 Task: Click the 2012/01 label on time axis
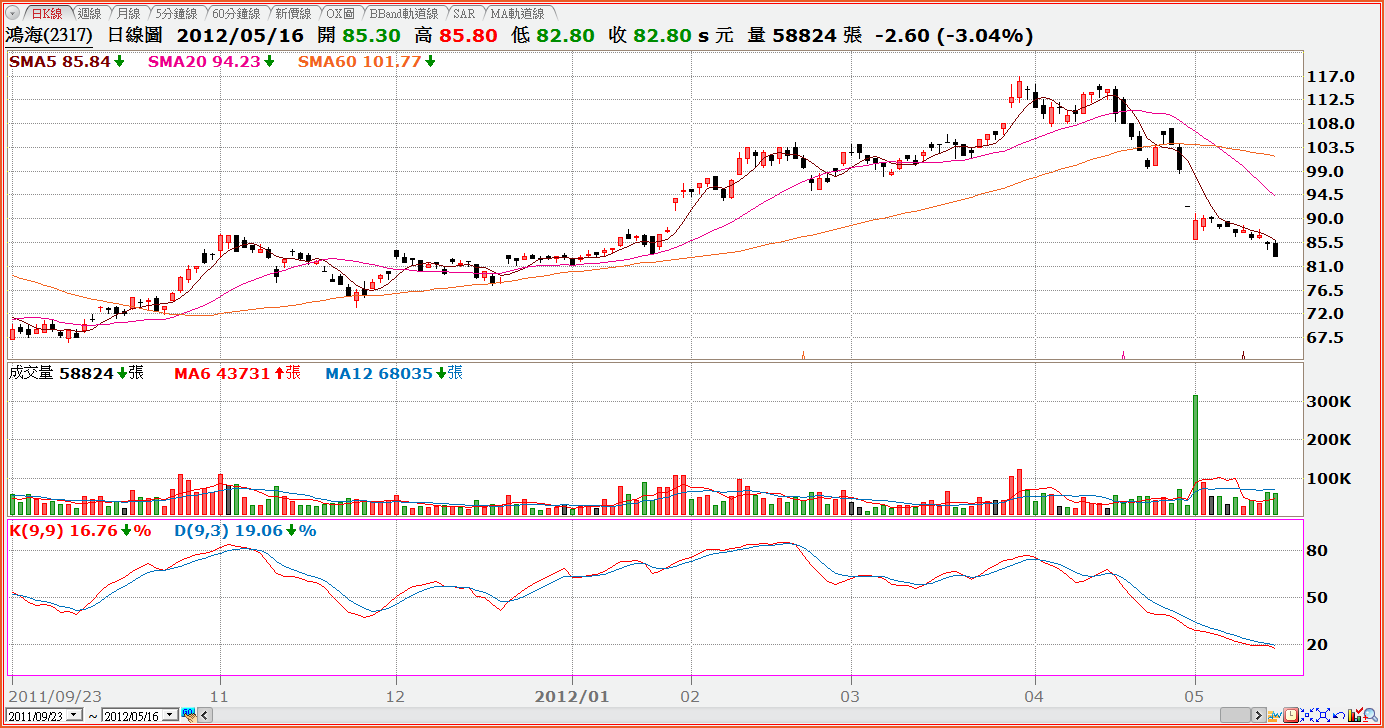572,695
